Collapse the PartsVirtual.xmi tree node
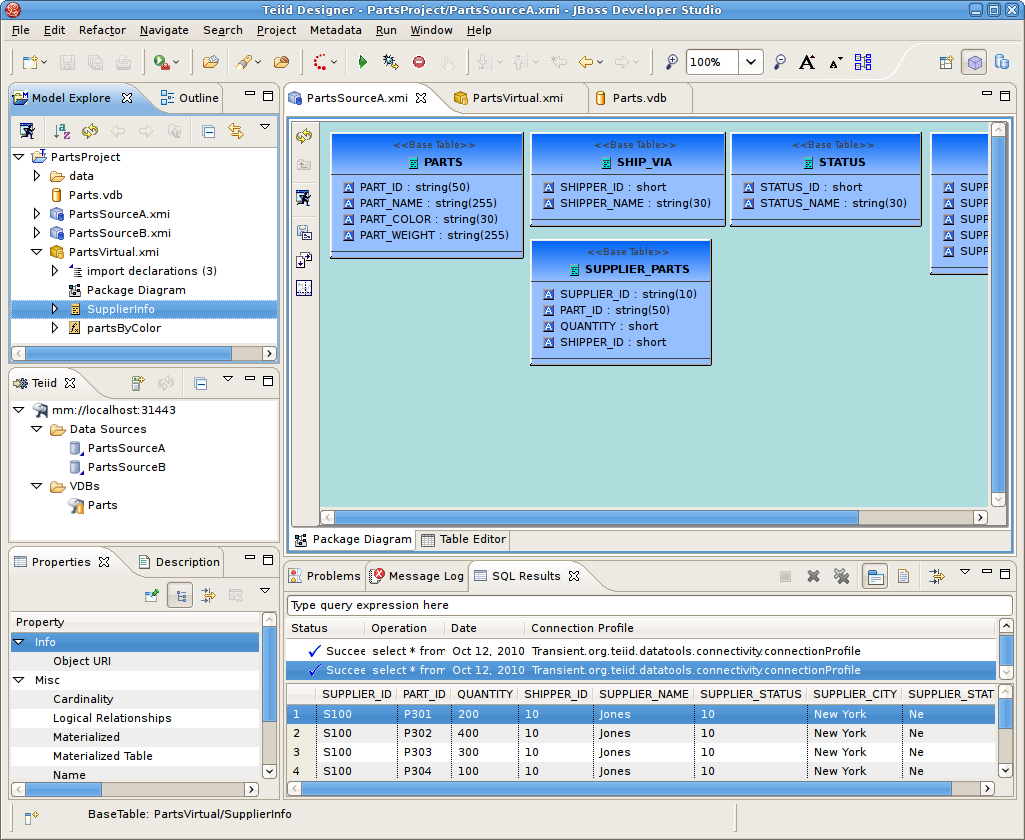 (37, 252)
